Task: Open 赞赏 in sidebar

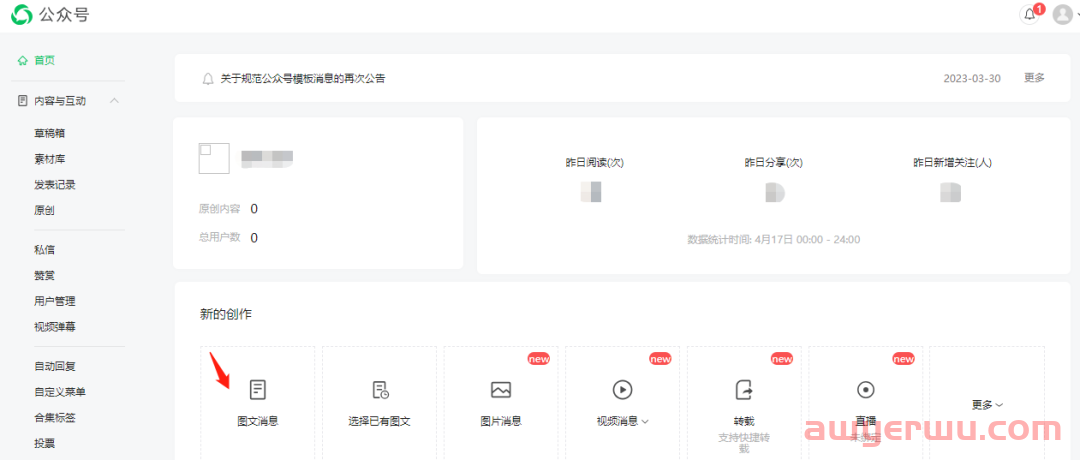Action: [x=44, y=275]
